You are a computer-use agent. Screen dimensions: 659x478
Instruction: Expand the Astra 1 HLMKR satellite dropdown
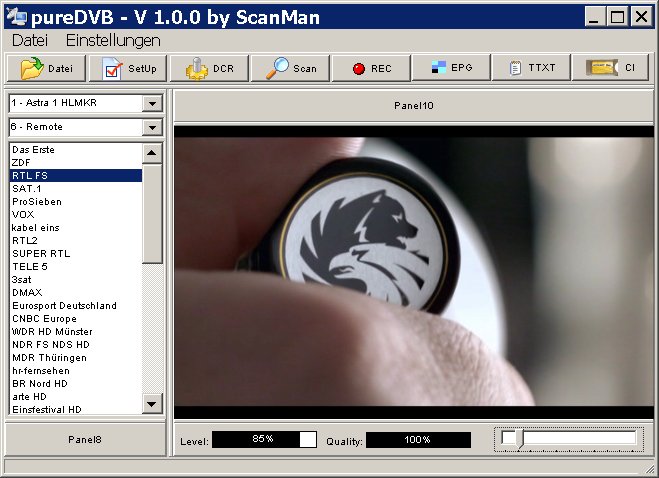152,103
